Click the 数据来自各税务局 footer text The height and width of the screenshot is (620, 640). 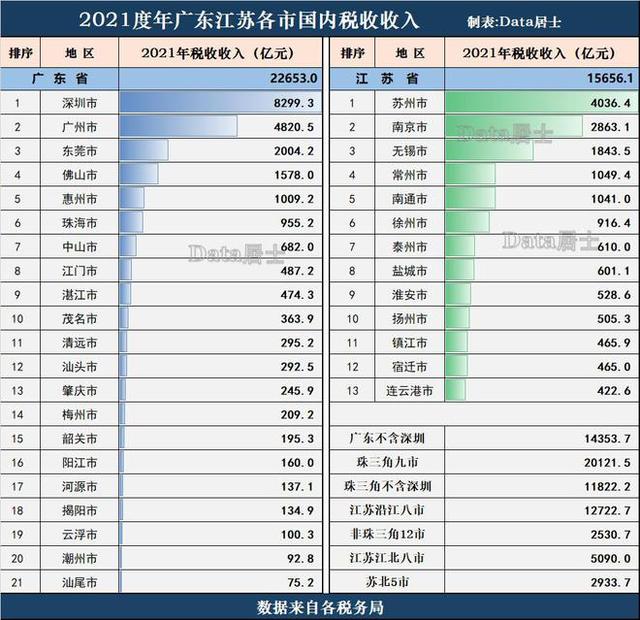pos(320,606)
